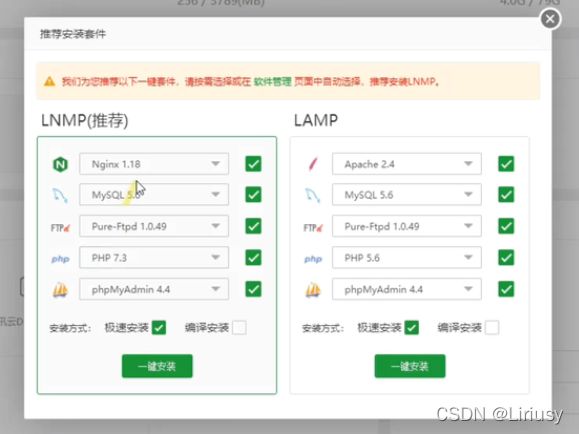Enable 编译安装 checkbox in LNMP panel

point(239,327)
